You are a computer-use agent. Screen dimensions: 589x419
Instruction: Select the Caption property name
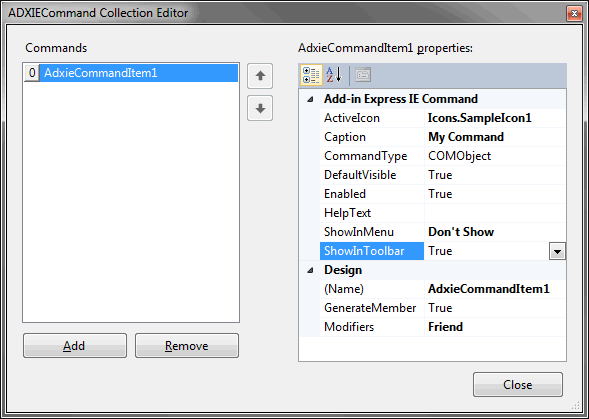[x=372, y=137]
